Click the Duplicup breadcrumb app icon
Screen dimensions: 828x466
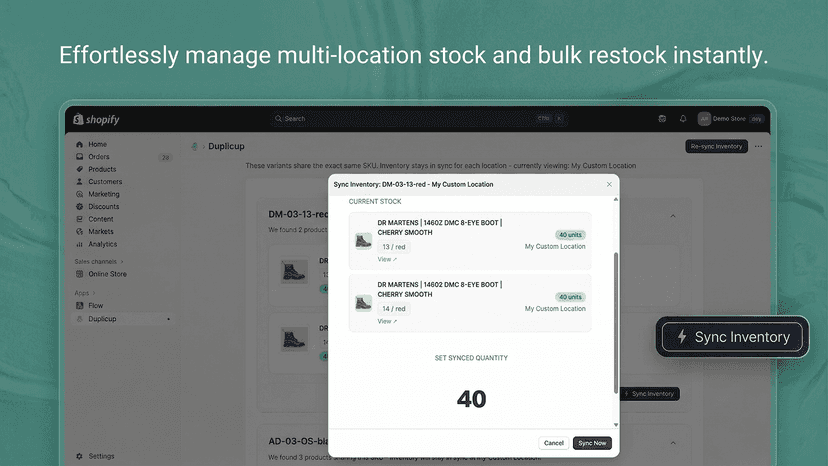pos(194,146)
